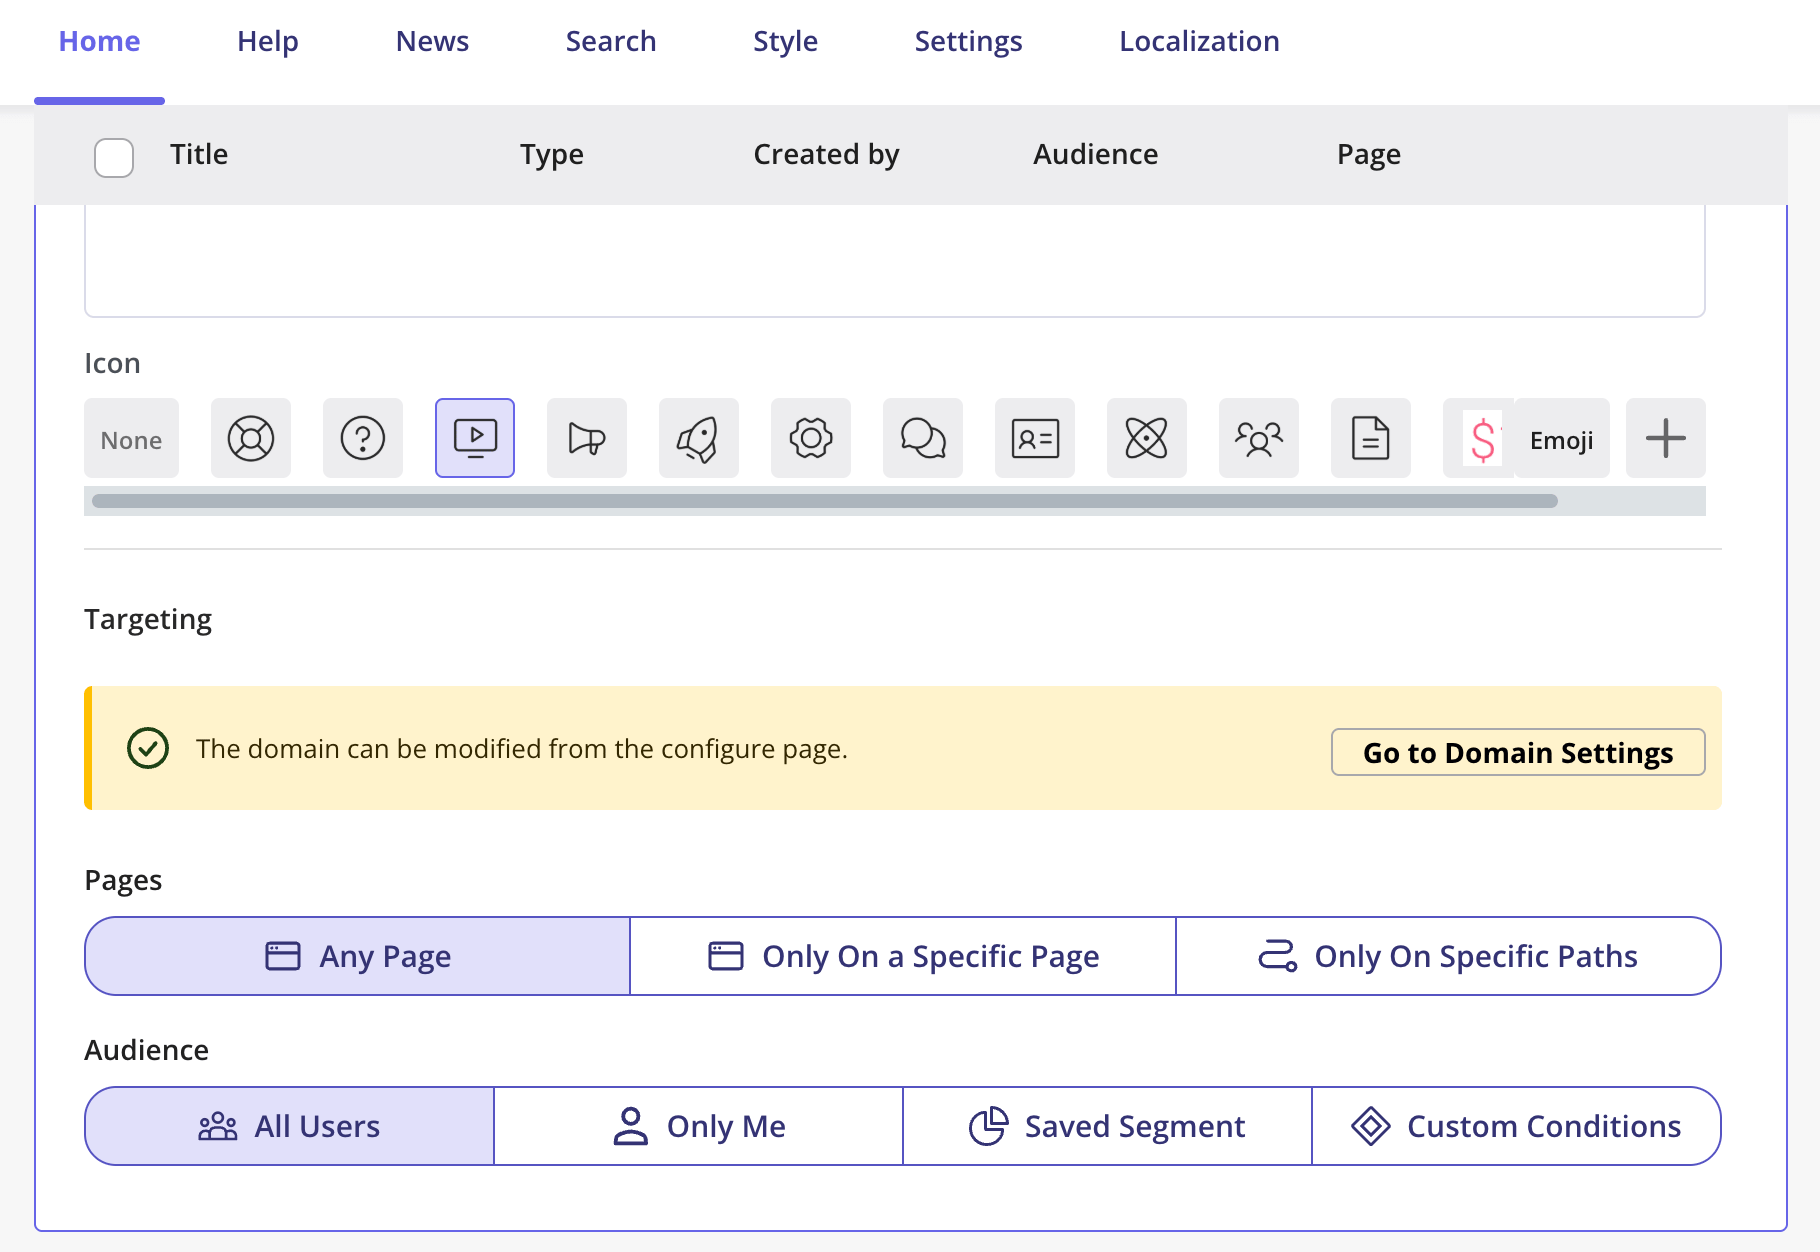Choose the contact card icon
1820x1252 pixels.
click(x=1035, y=438)
